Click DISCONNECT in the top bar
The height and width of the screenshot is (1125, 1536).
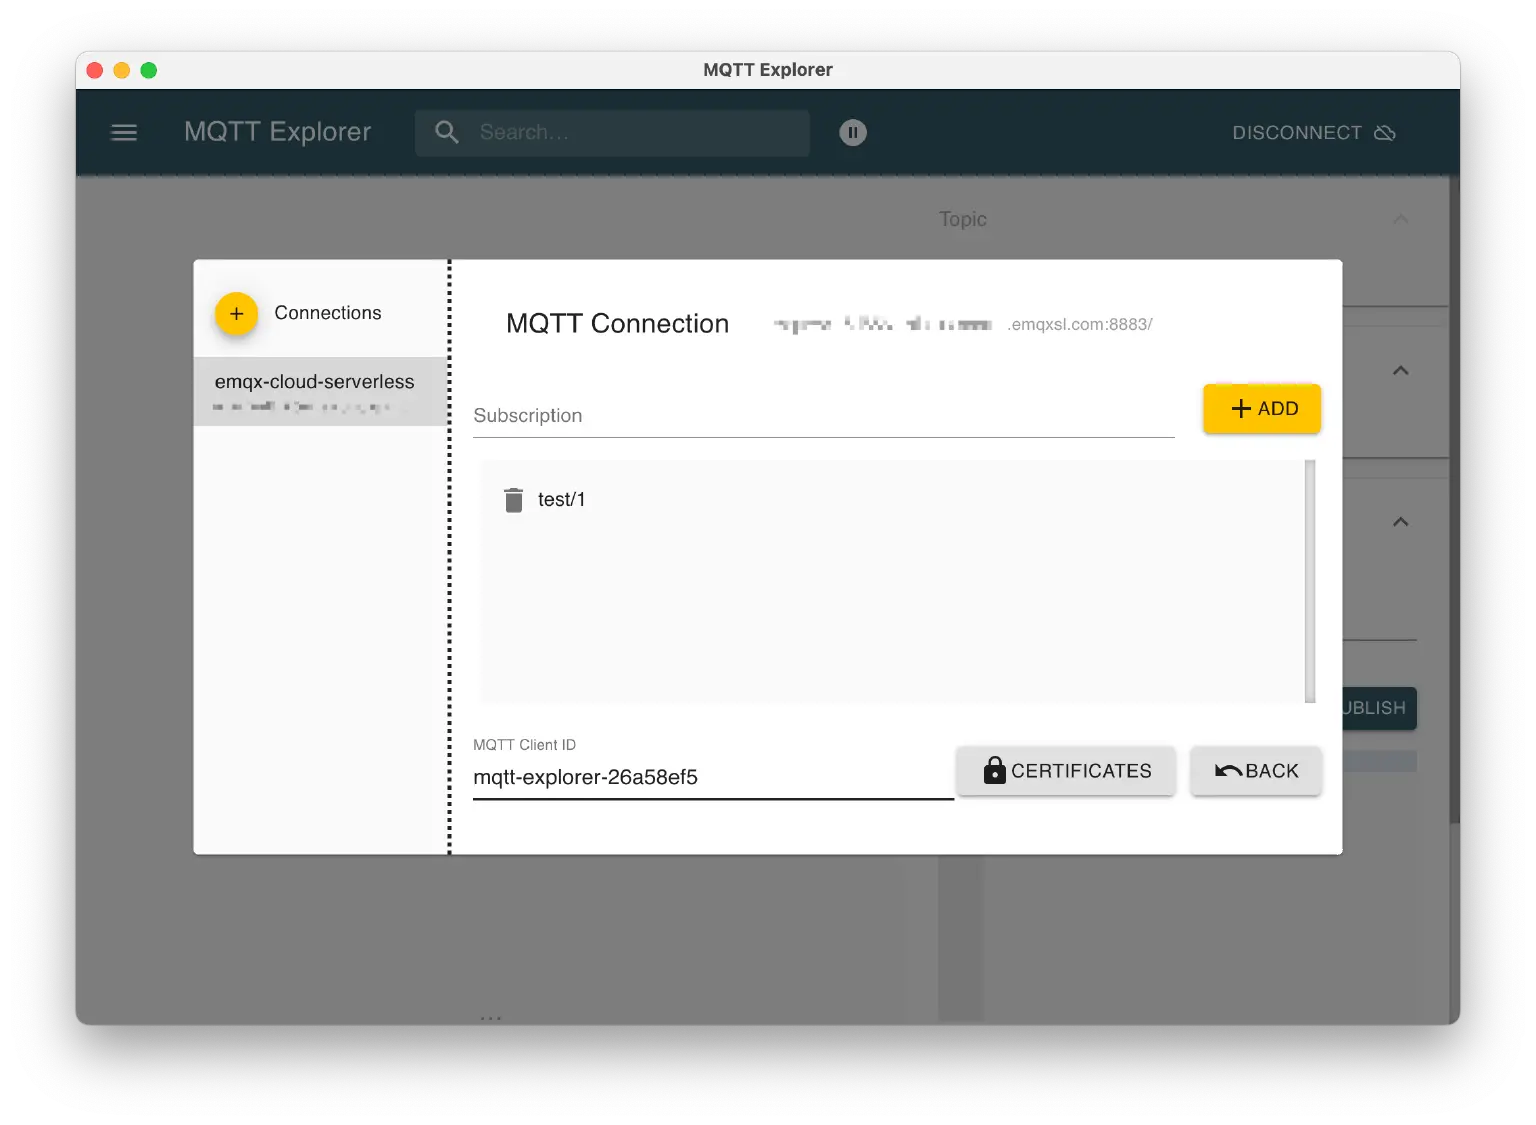[x=1297, y=132]
